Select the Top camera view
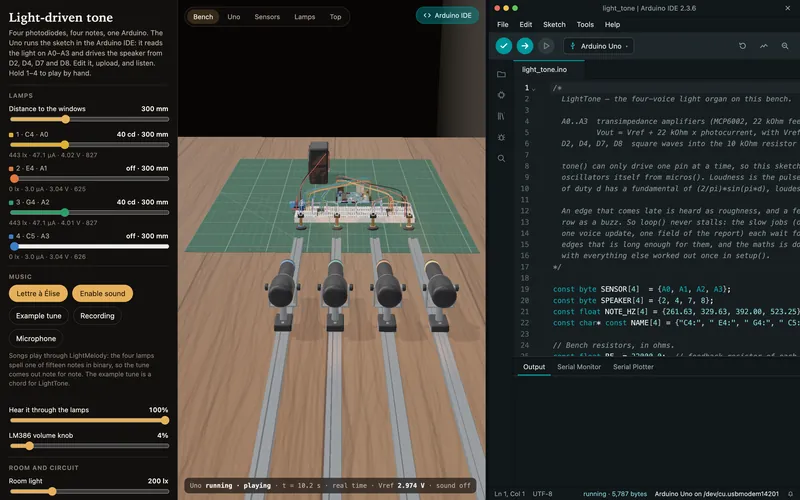Image resolution: width=800 pixels, height=500 pixels. click(x=335, y=17)
